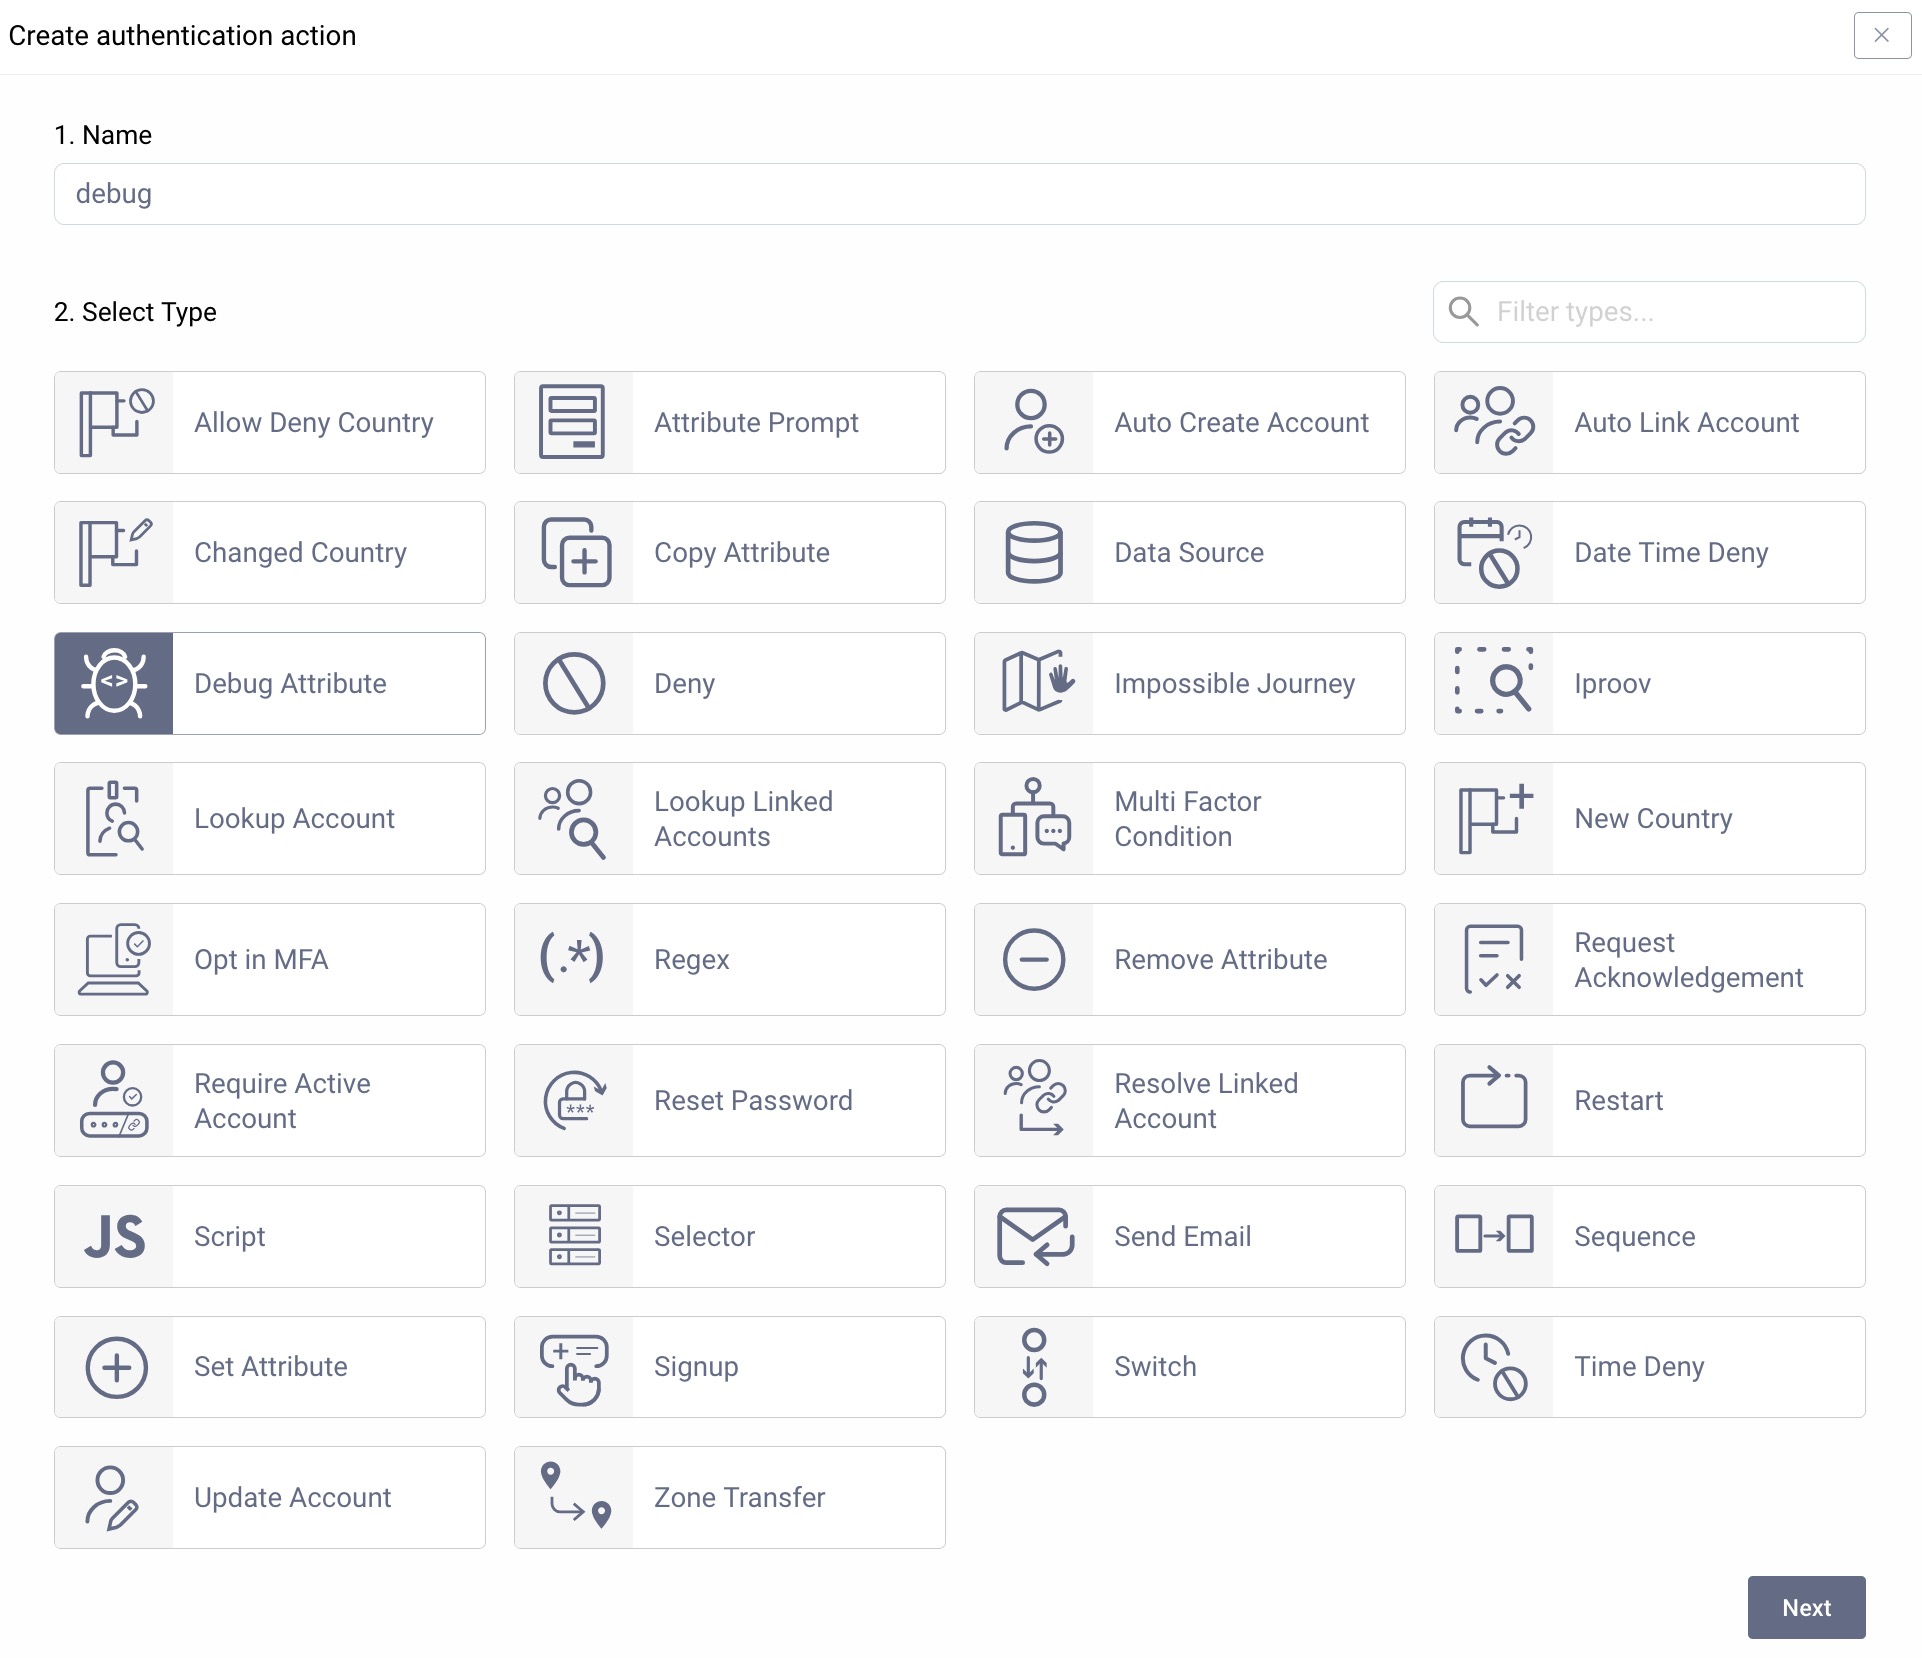Click the close dialog button
The height and width of the screenshot is (1658, 1922).
click(1880, 34)
